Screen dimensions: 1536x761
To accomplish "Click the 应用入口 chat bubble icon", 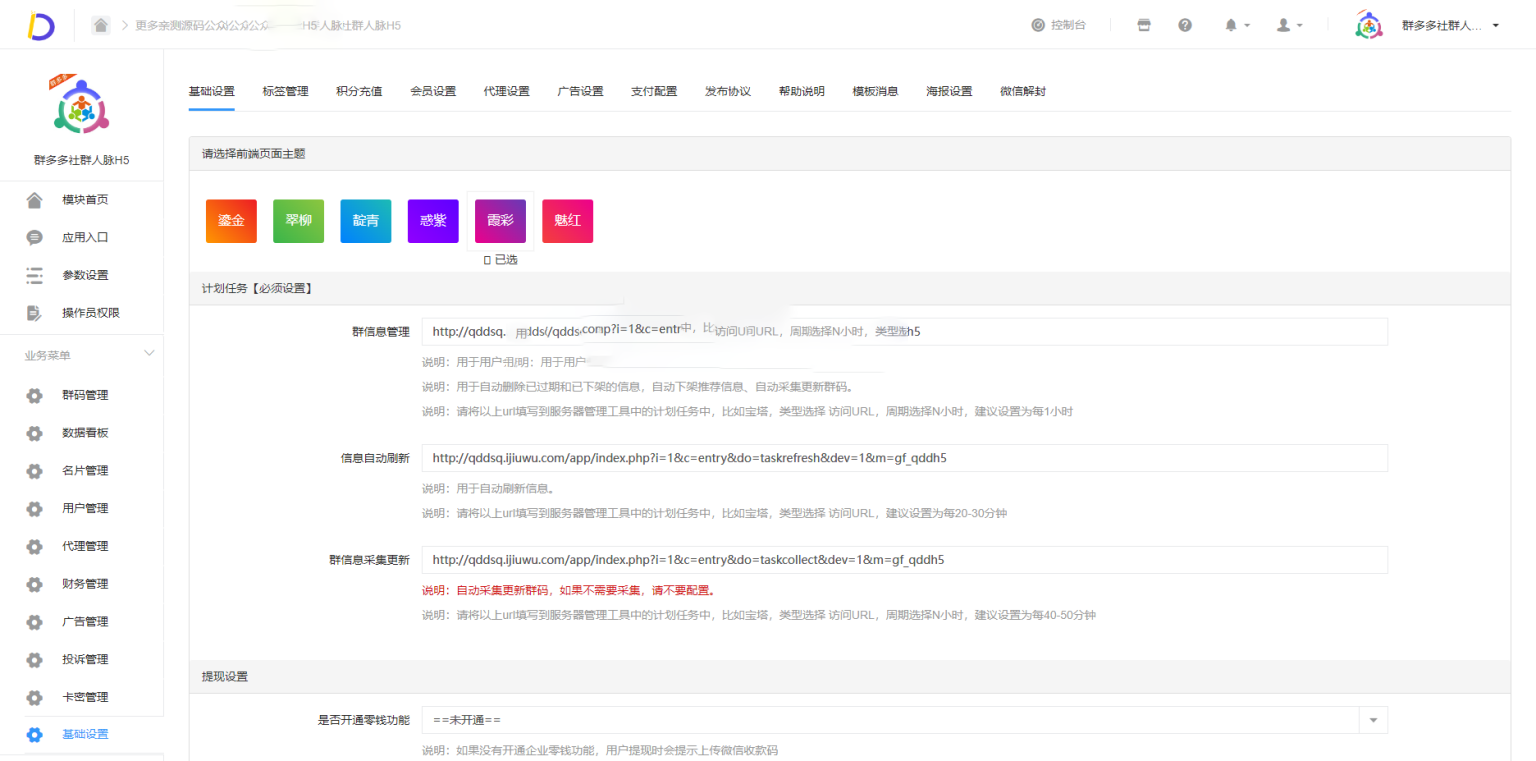I will pos(35,238).
